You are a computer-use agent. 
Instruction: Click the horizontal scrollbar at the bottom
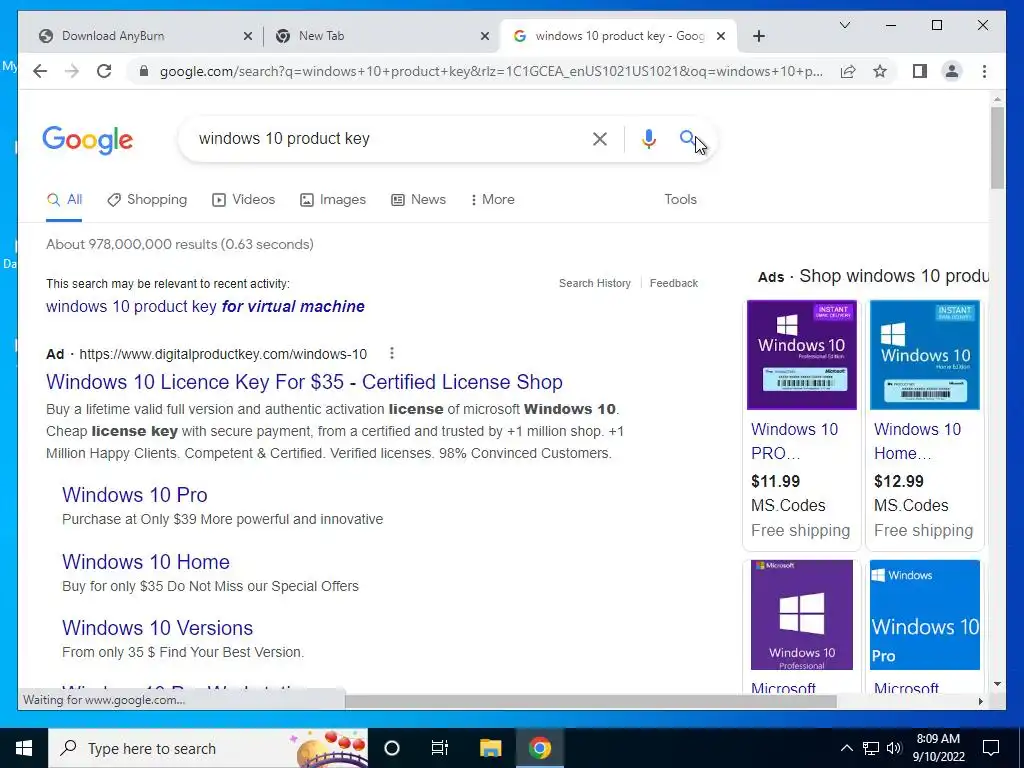tap(590, 701)
